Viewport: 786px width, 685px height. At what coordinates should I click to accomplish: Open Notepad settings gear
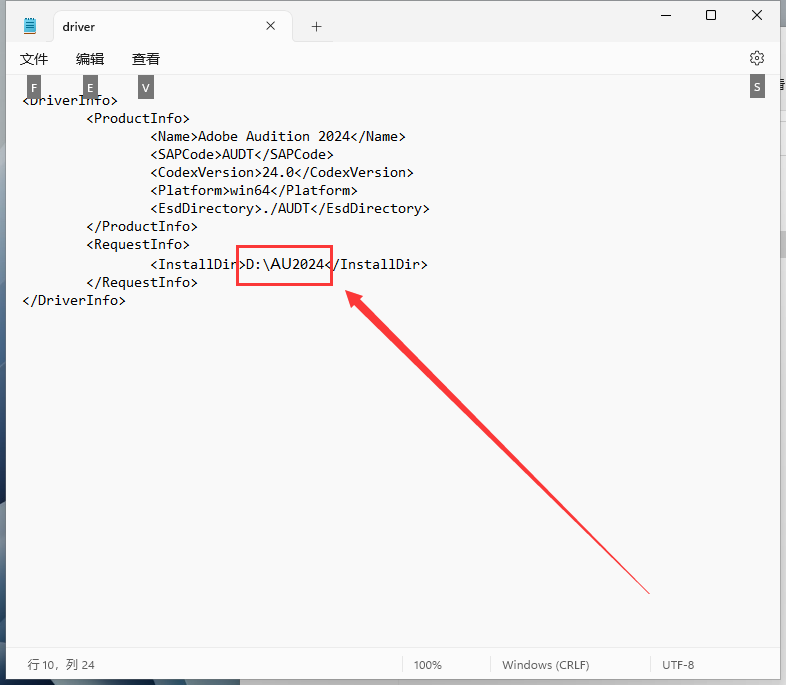756,58
